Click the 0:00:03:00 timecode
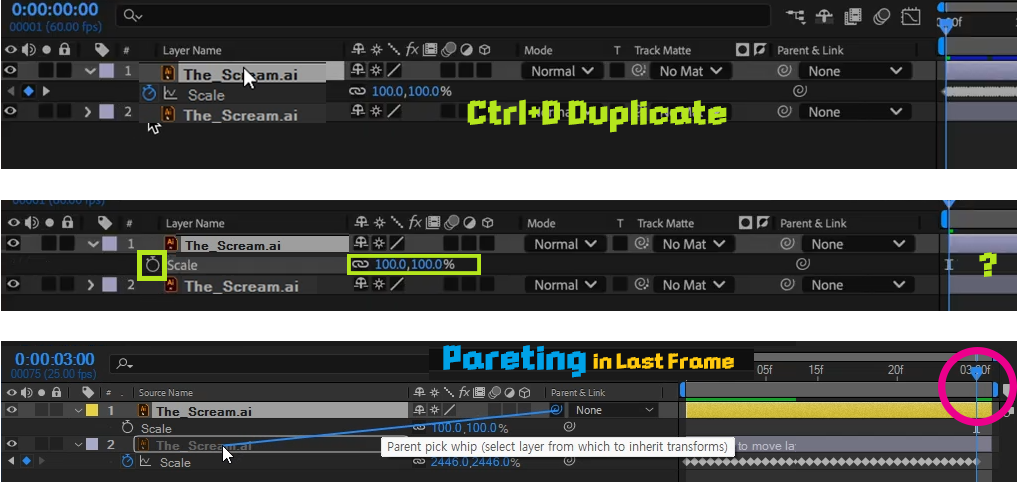The image size is (1017, 482). (54, 359)
